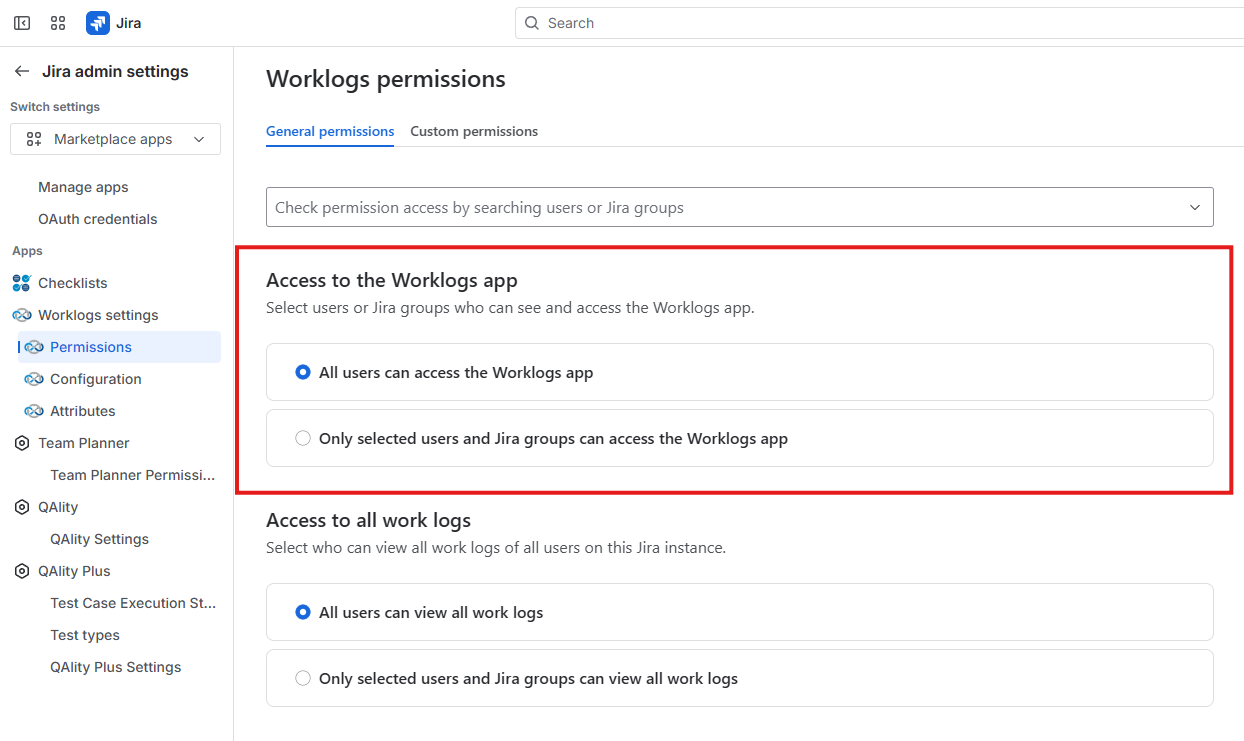The height and width of the screenshot is (741, 1244).
Task: Open Test Case Execution Statuses sidebar item
Action: tap(133, 603)
